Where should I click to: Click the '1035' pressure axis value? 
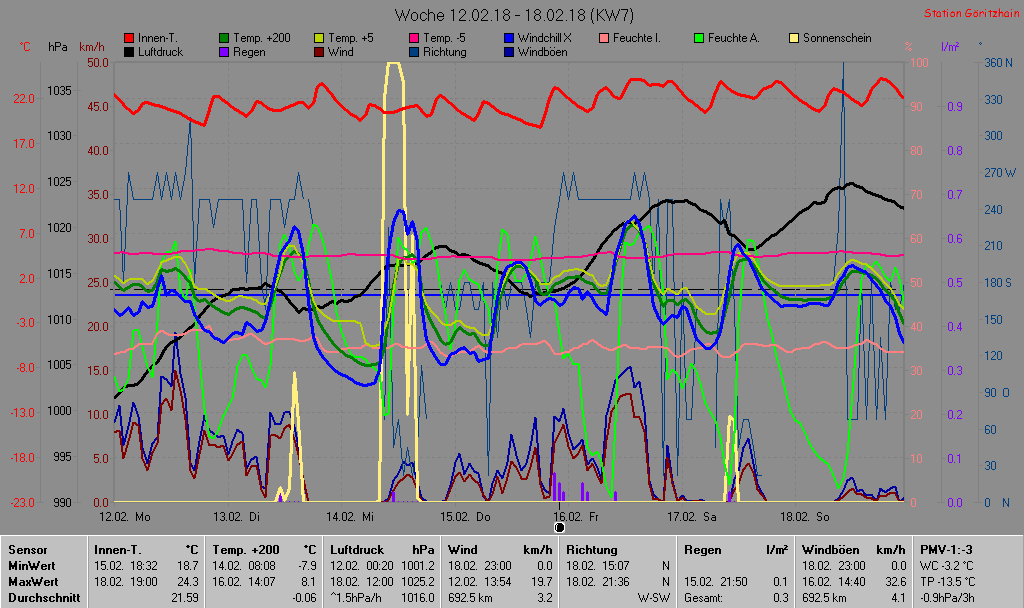[x=59, y=90]
